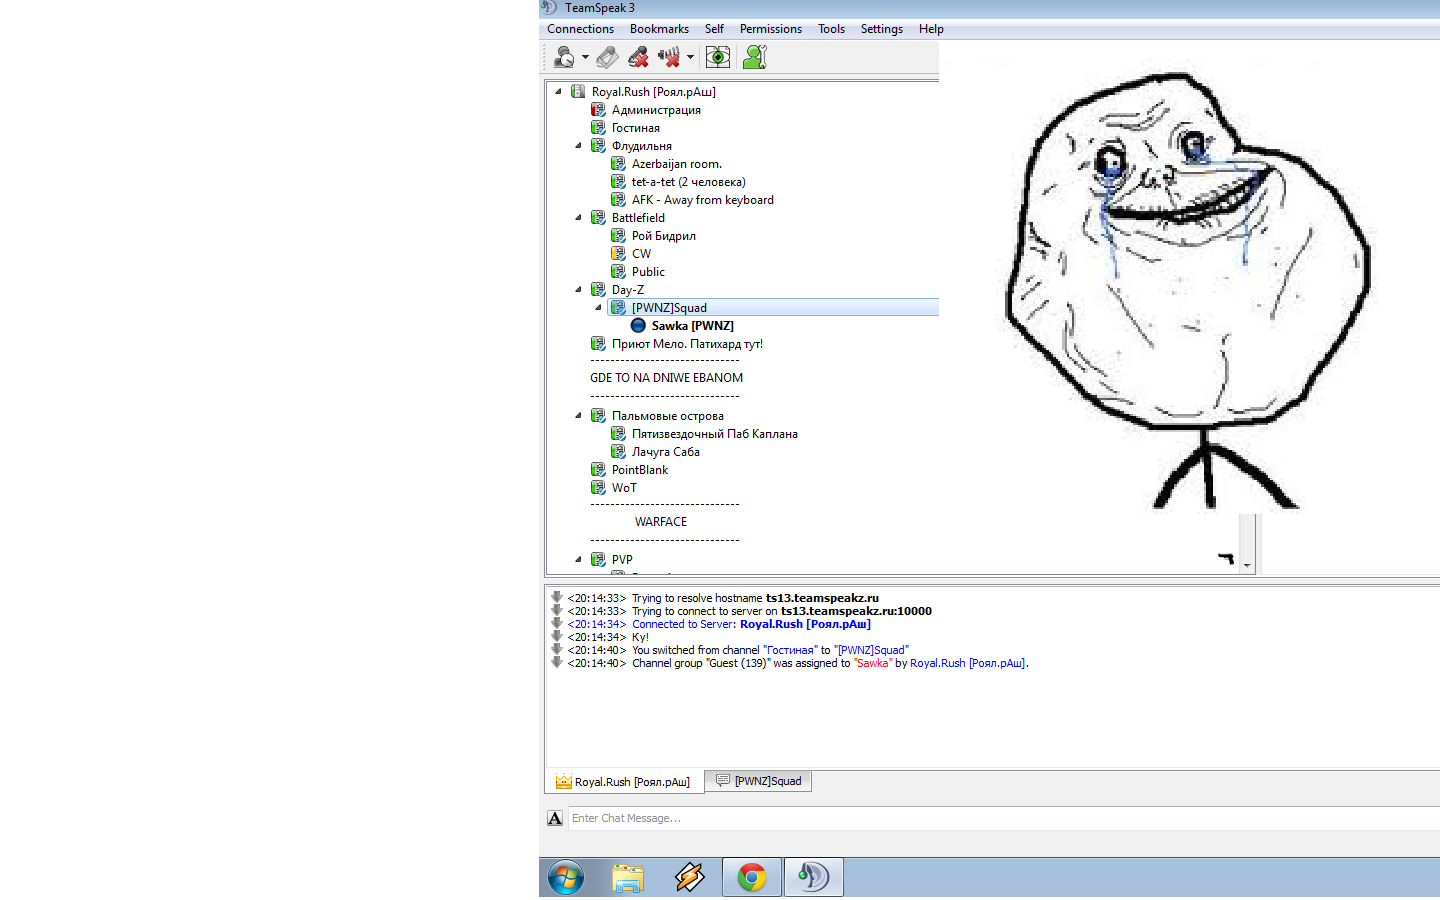Open the Self menu
1440x900 pixels.
(714, 29)
